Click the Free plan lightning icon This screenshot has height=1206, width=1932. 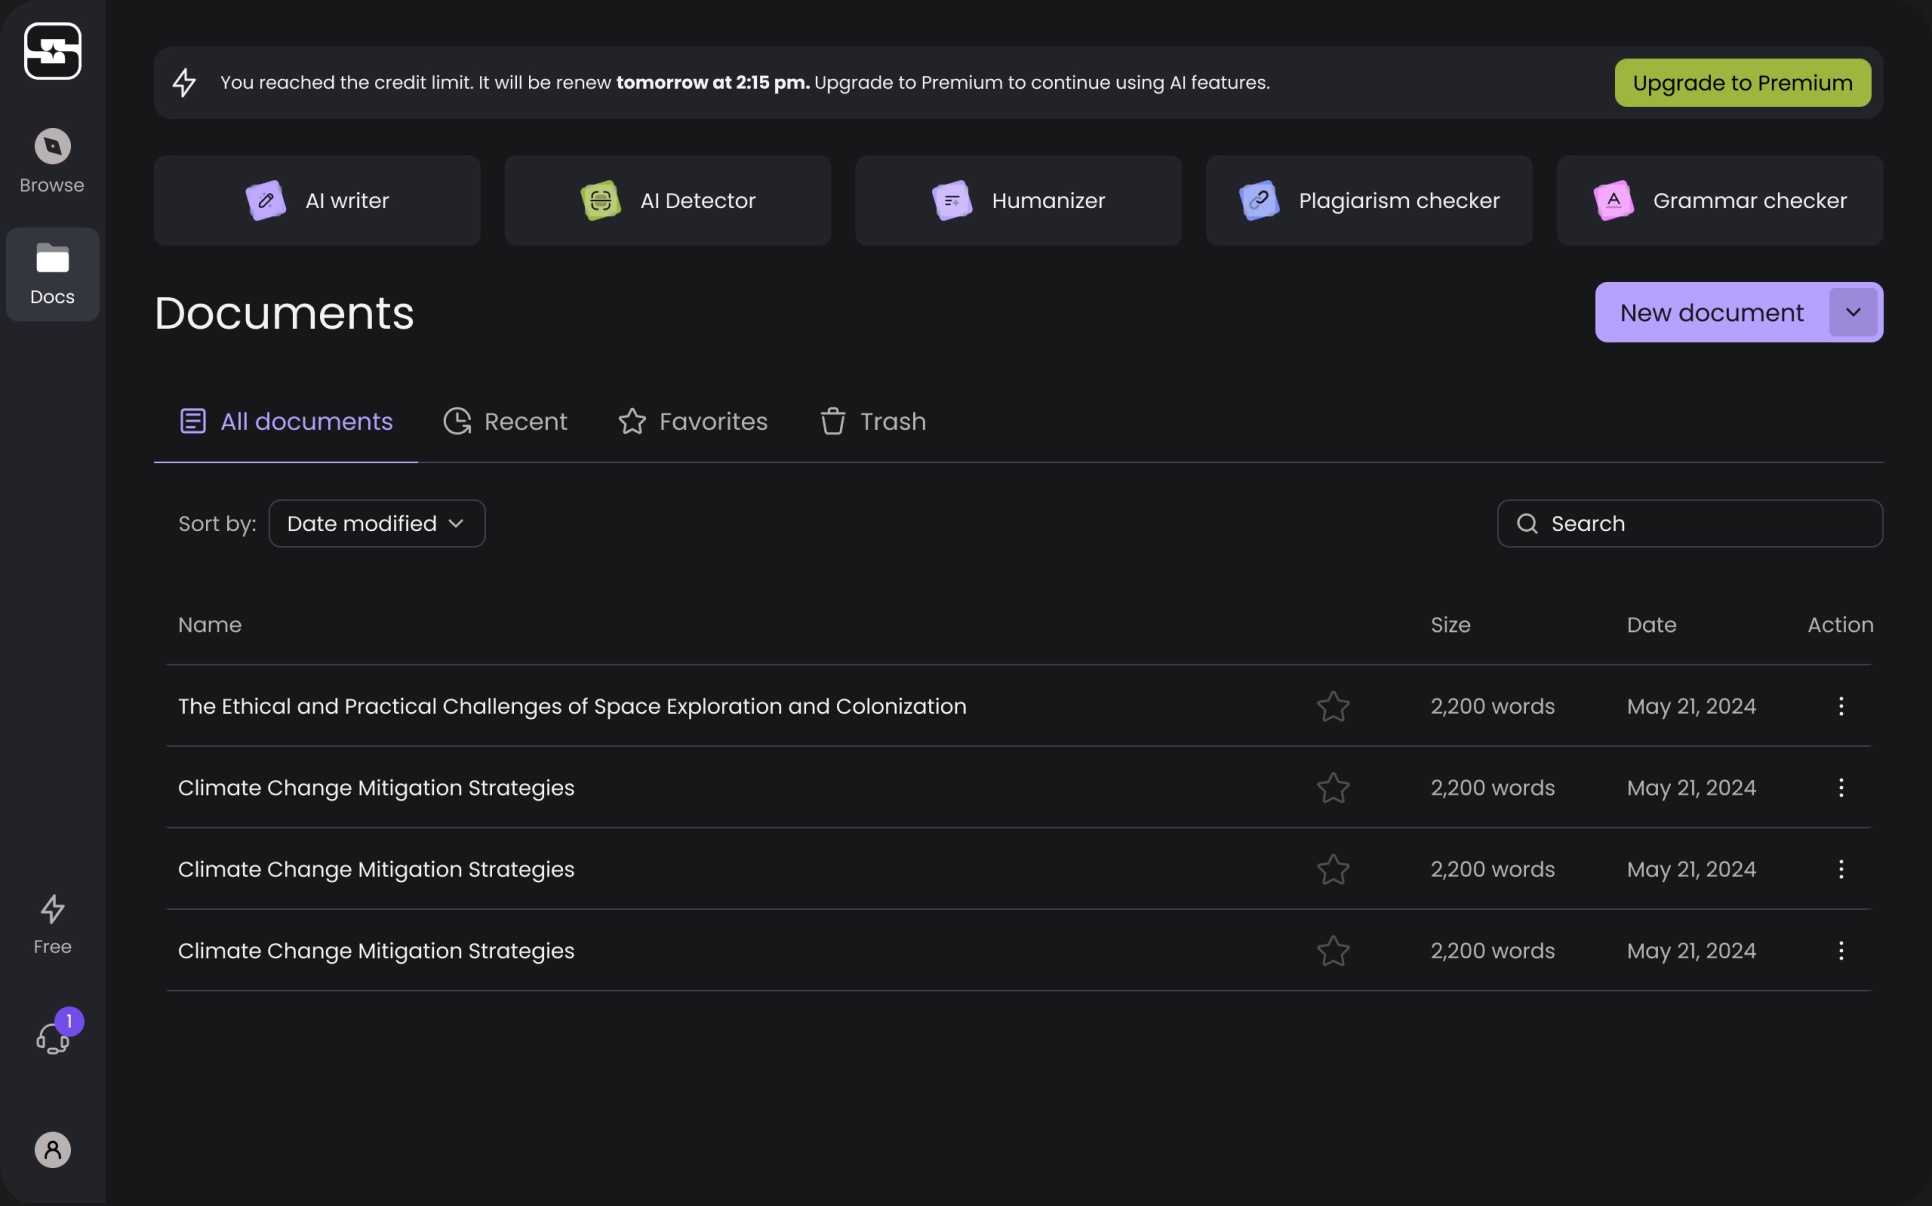tap(52, 908)
